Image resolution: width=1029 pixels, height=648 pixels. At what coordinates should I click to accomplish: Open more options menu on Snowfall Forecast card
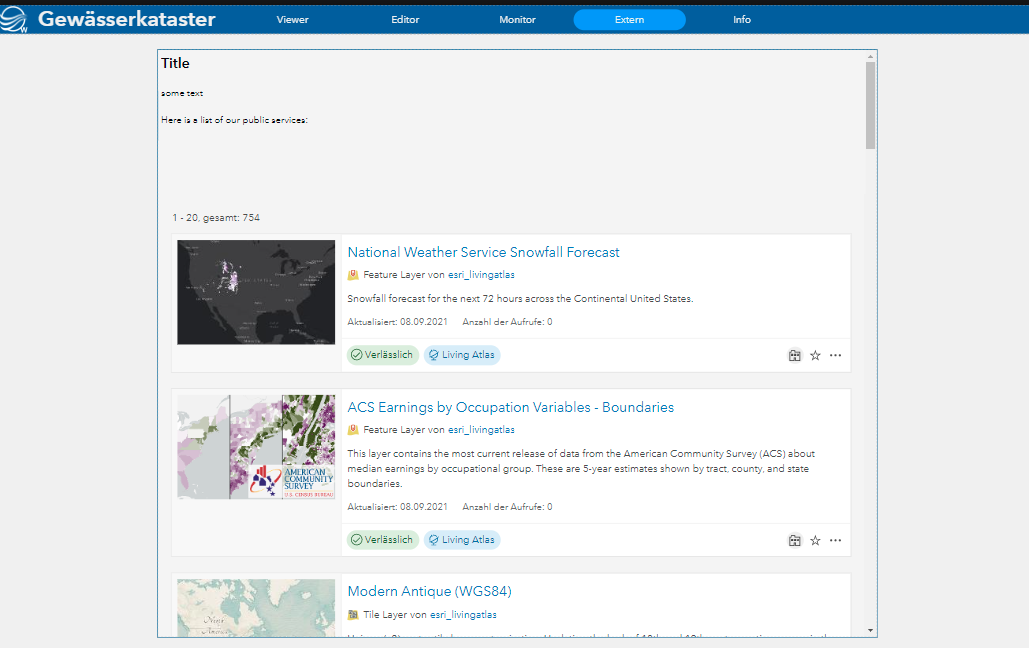[835, 355]
